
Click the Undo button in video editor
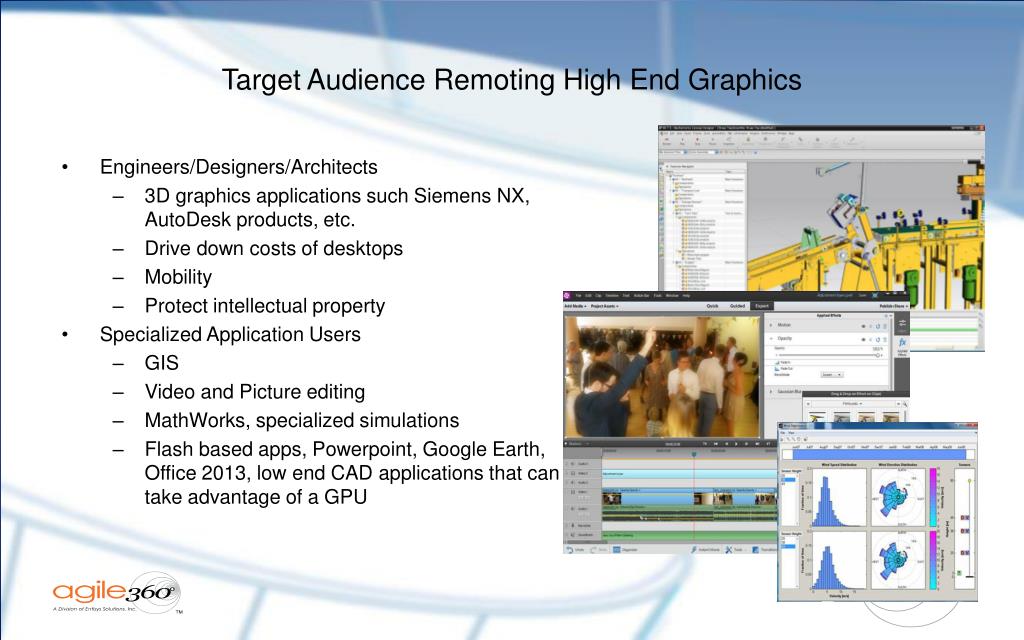pyautogui.click(x=575, y=550)
